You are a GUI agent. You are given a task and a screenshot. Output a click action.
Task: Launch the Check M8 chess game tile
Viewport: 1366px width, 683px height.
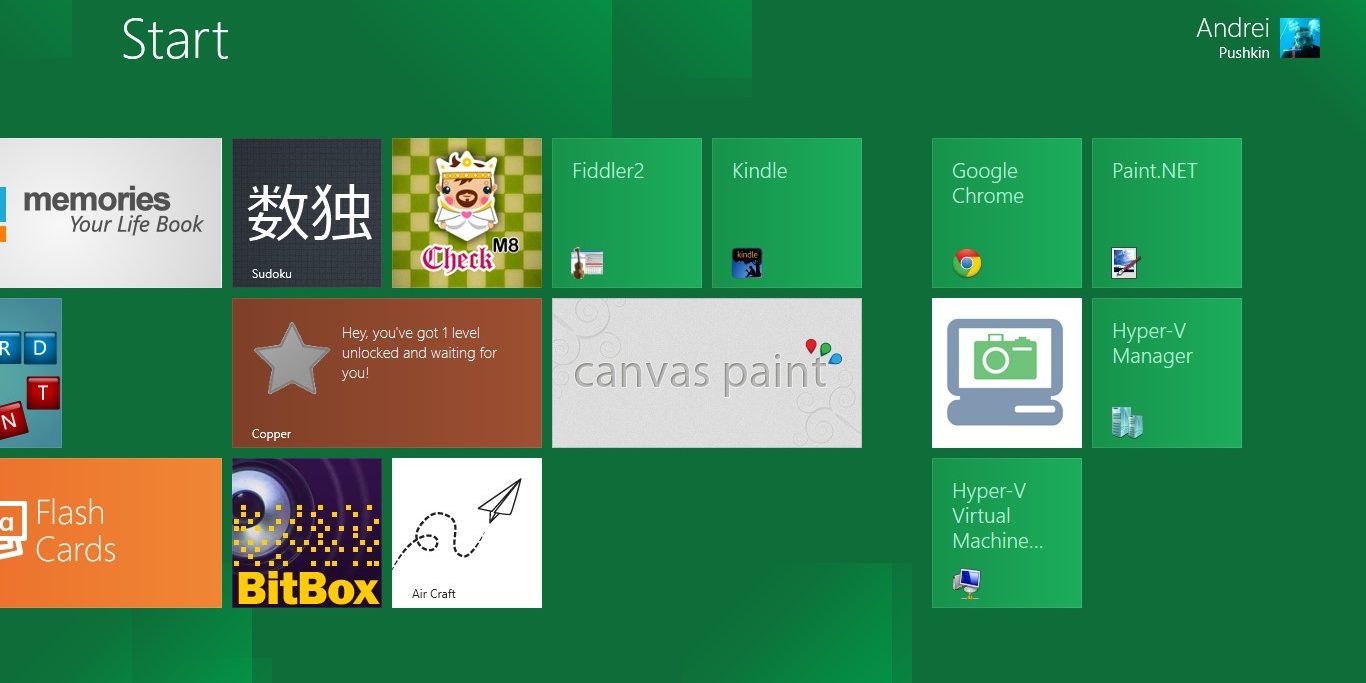pos(467,213)
